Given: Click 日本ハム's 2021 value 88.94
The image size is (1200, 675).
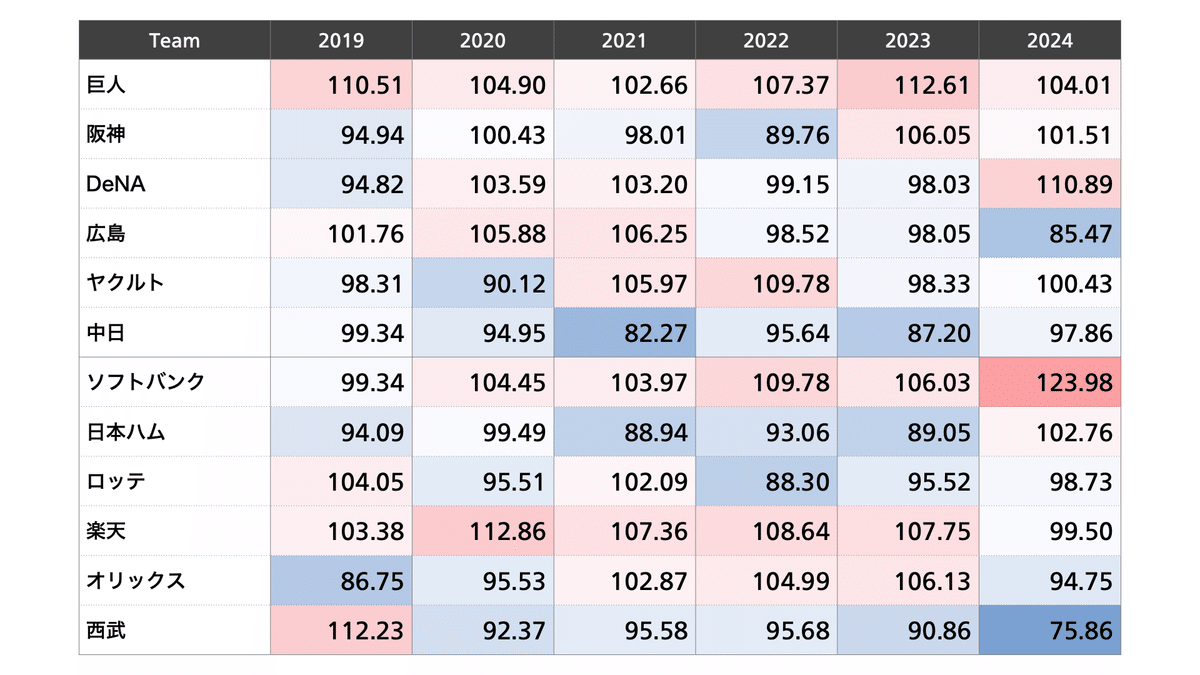Looking at the screenshot, I should point(625,432).
